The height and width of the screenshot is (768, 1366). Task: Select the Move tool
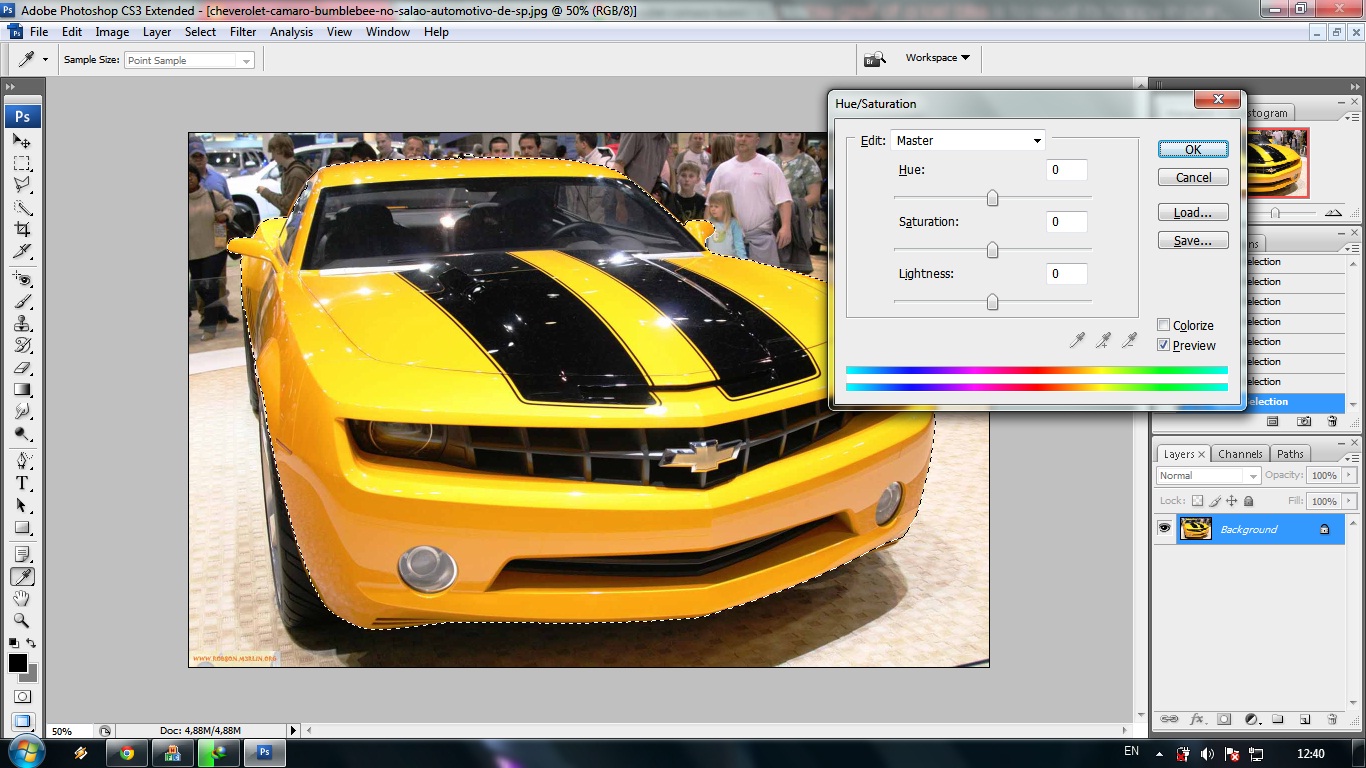[x=22, y=142]
